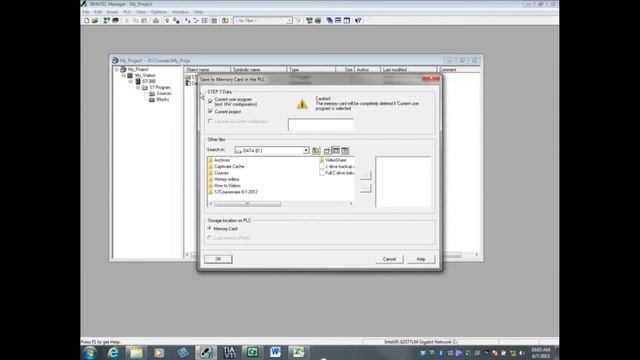Open the PLC menu
The height and width of the screenshot is (360, 640).
click(128, 12)
